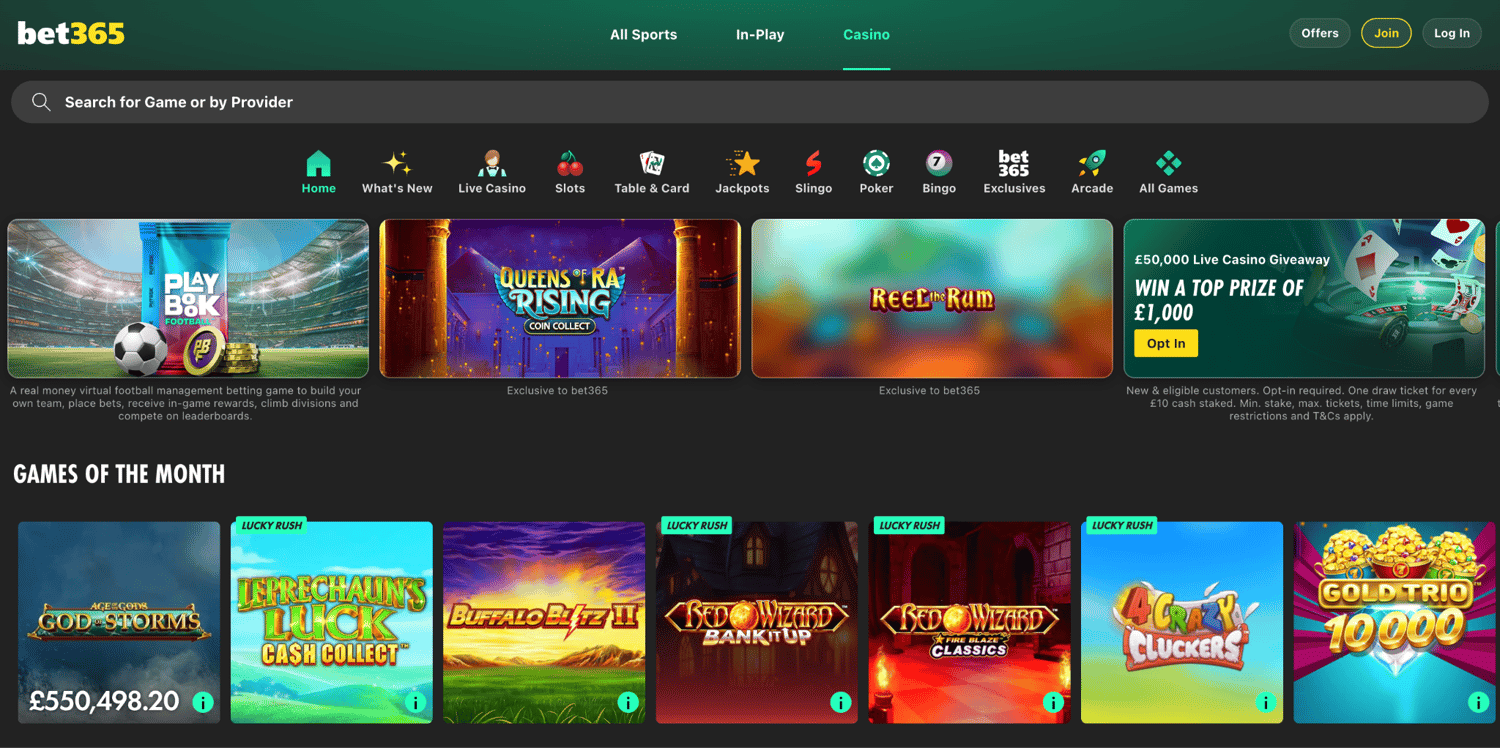1500x748 pixels.
Task: Open the Playbook Football banner
Action: point(188,298)
